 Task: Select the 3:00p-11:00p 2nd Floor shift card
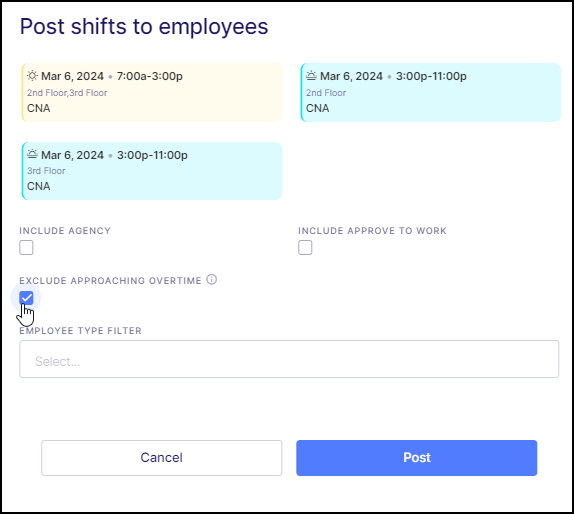(x=430, y=92)
